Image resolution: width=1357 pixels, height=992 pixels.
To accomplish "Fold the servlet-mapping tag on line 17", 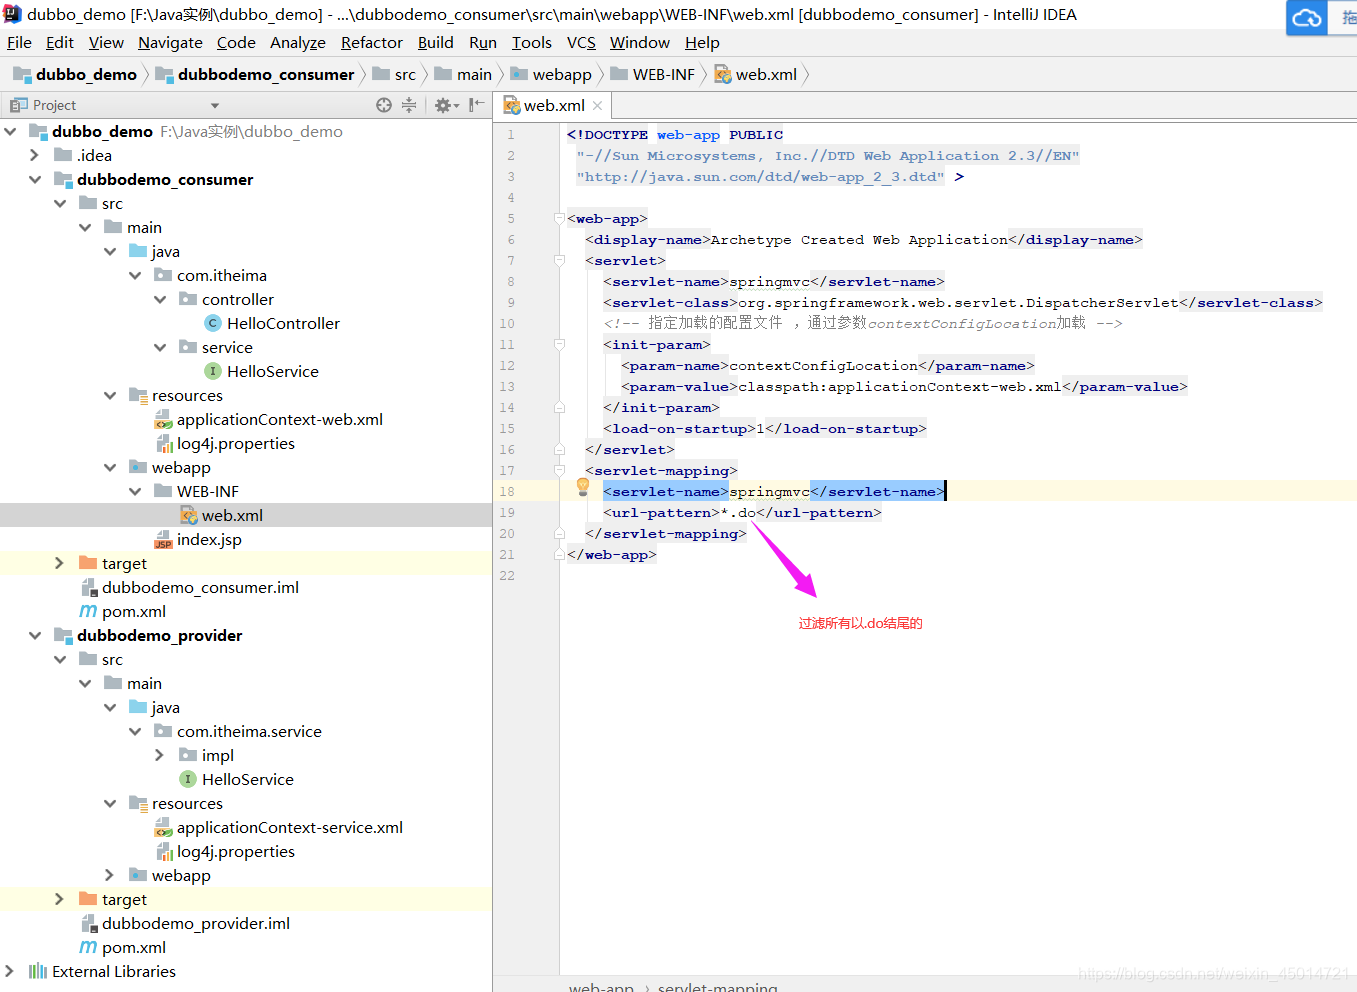I will coord(560,470).
